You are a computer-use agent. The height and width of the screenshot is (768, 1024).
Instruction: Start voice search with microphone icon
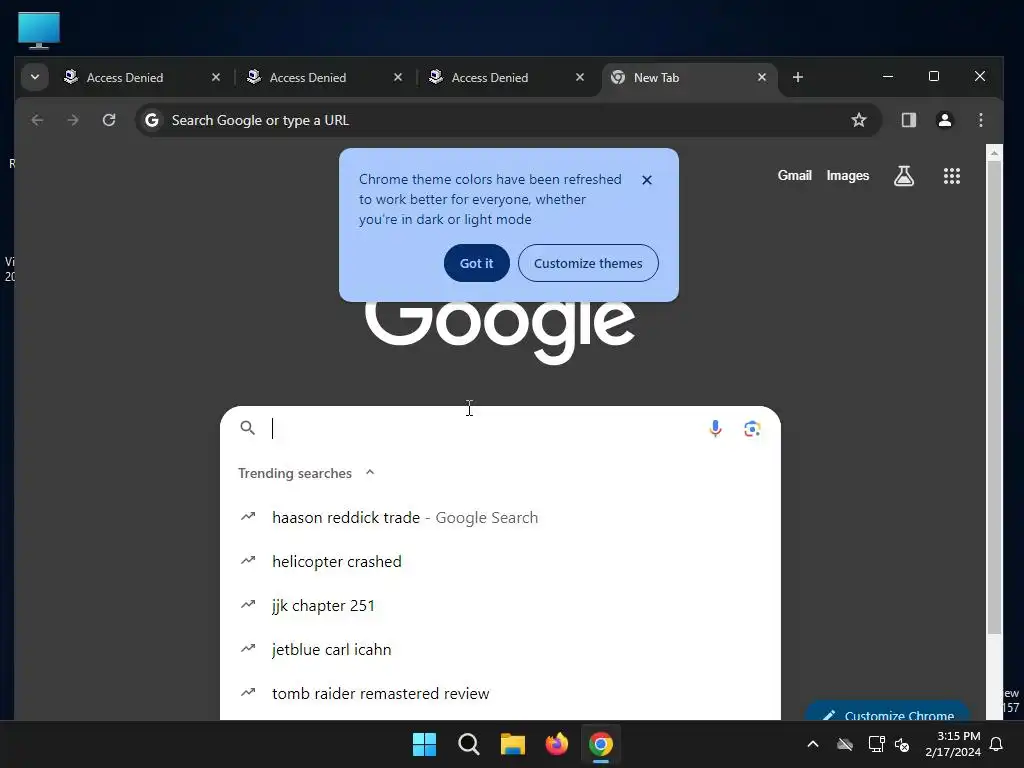coord(715,428)
